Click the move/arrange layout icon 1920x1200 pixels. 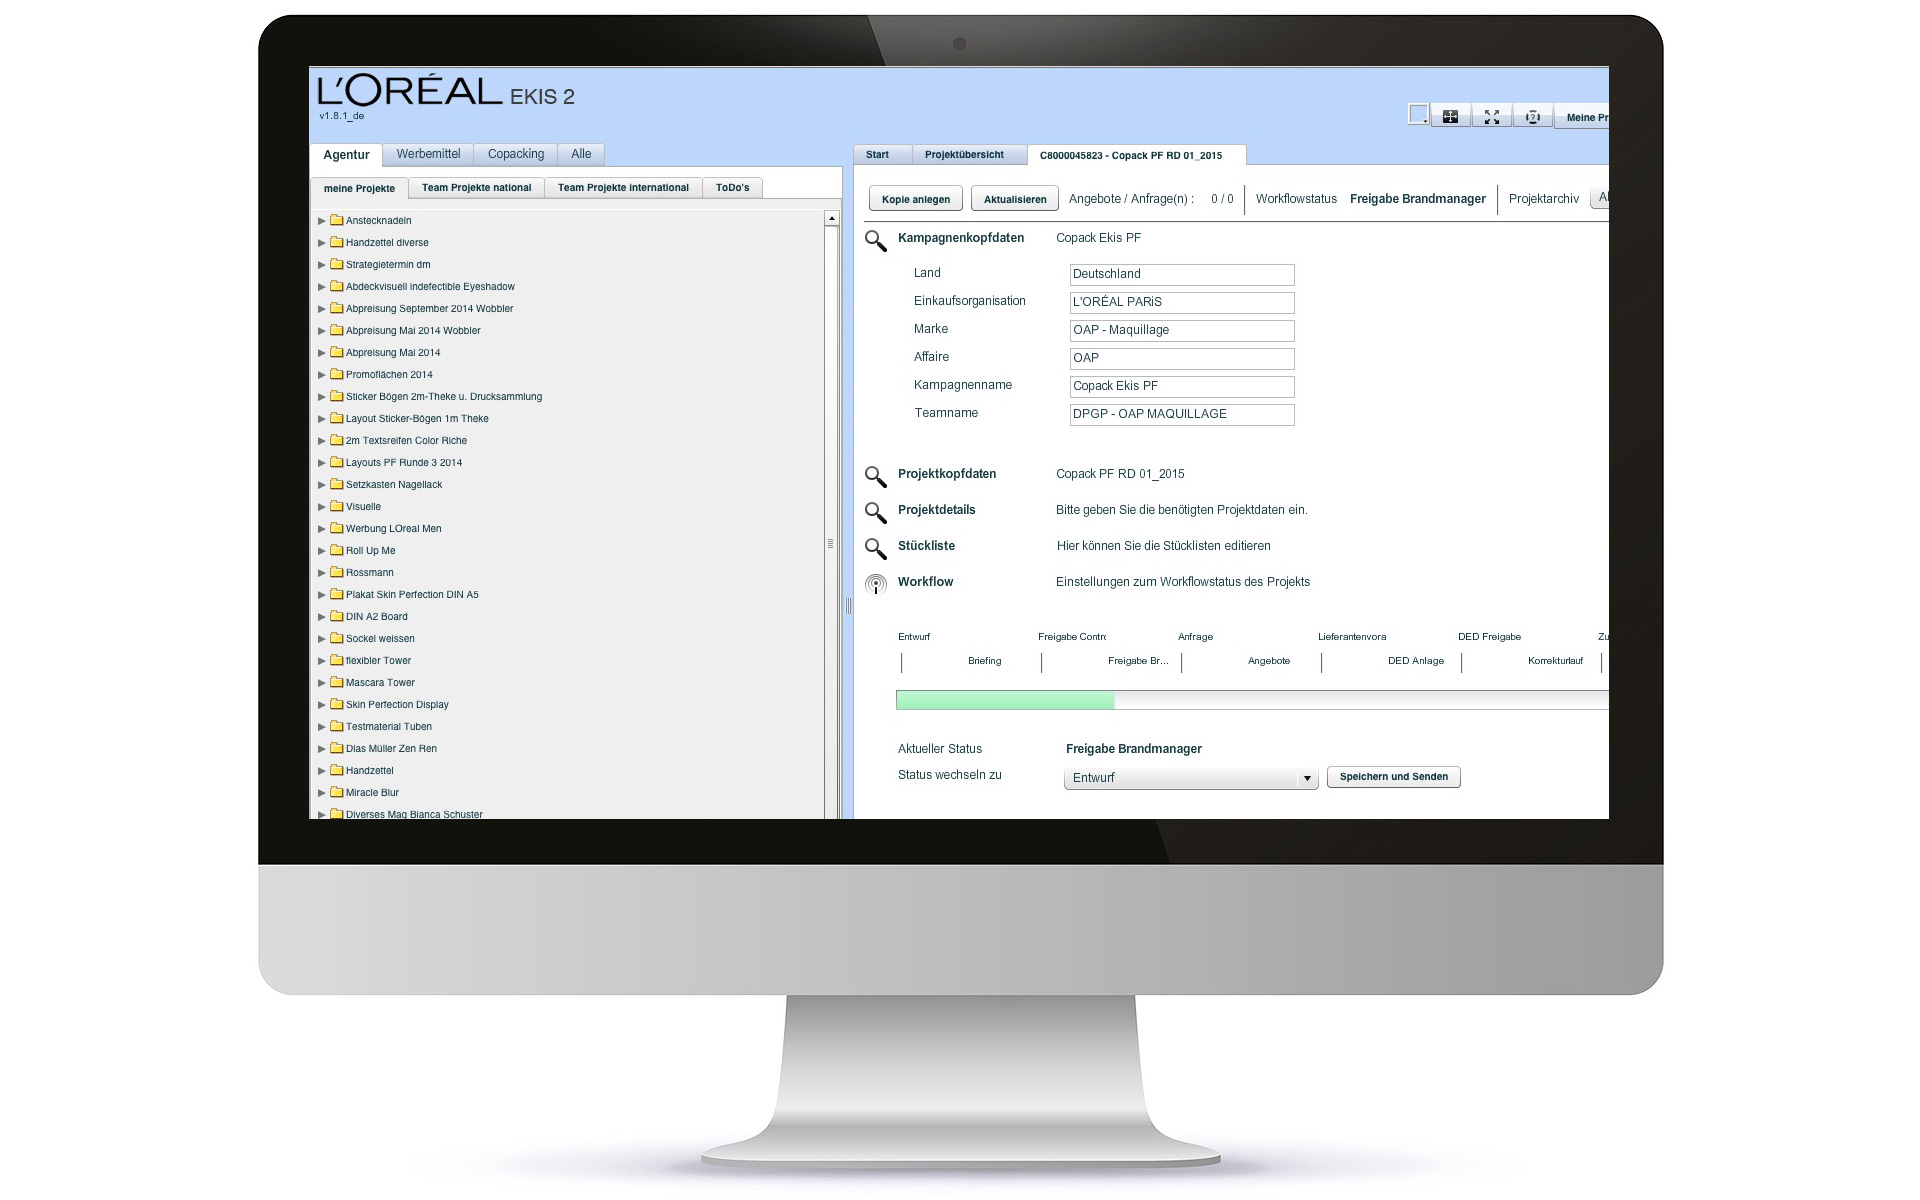coord(1450,117)
